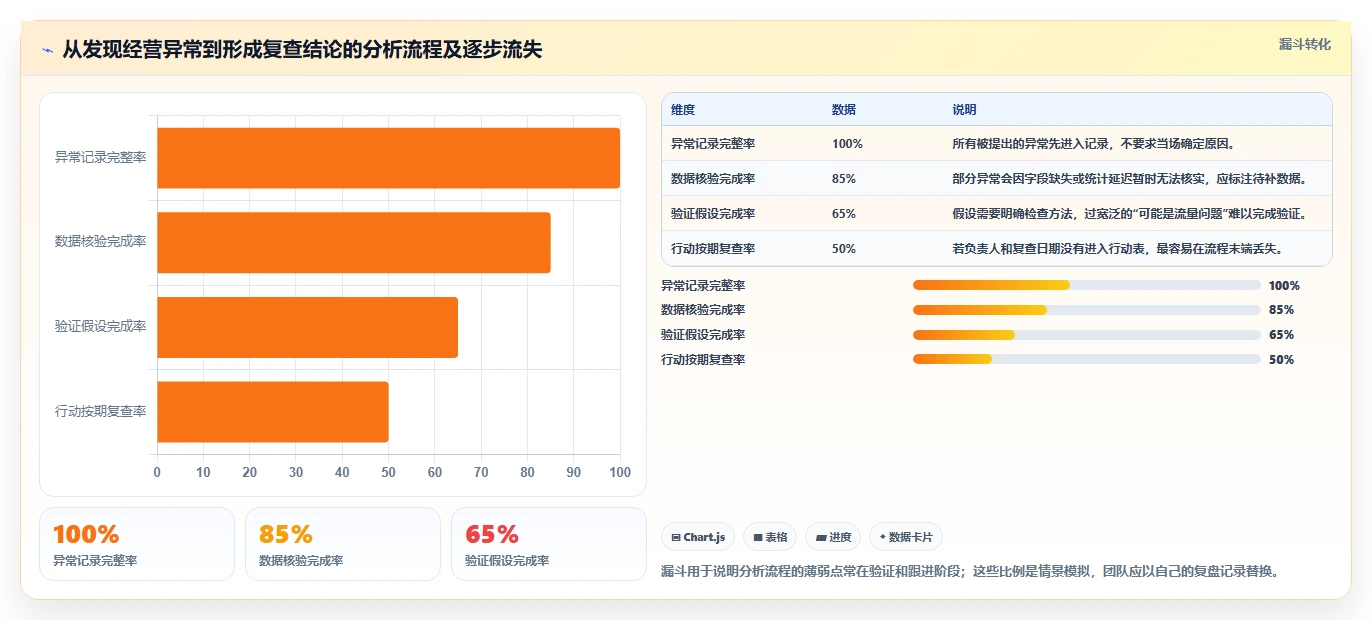The width and height of the screenshot is (1372, 620).
Task: Click the 数据核验完成率 y-axis label on the chart
Action: pos(100,242)
